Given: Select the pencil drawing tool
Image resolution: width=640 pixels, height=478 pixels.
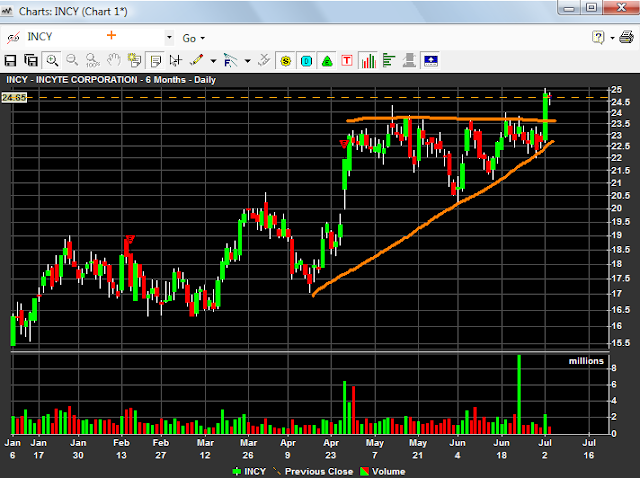Looking at the screenshot, I should 196,60.
